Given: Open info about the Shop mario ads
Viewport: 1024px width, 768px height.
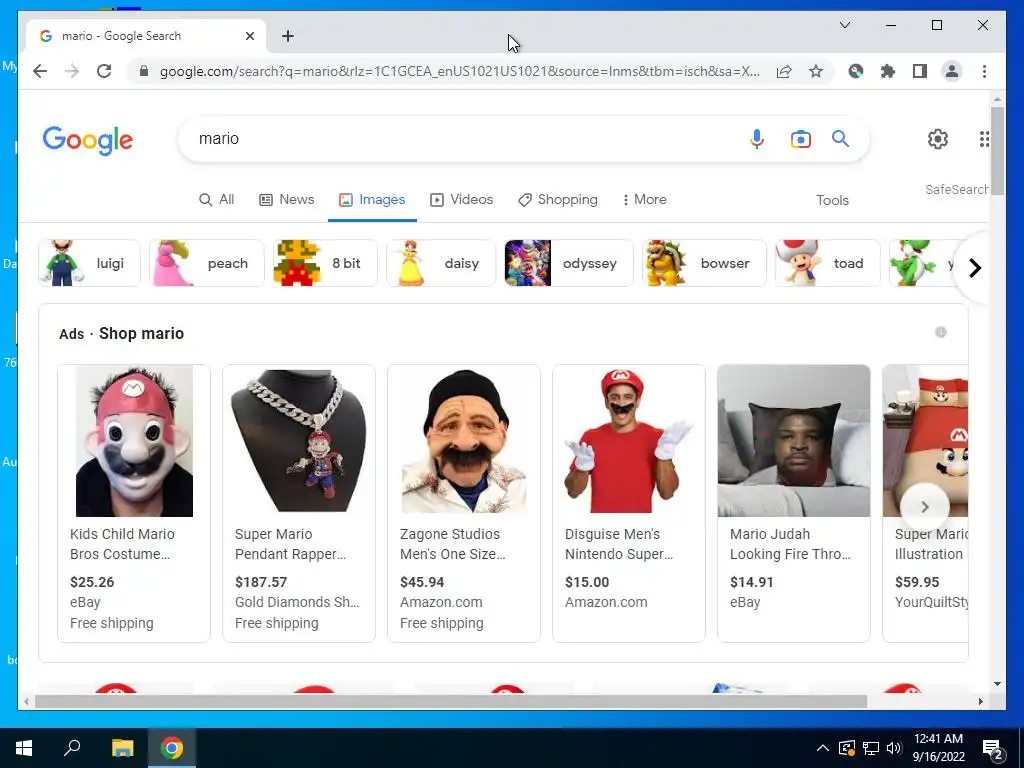Looking at the screenshot, I should click(x=941, y=332).
